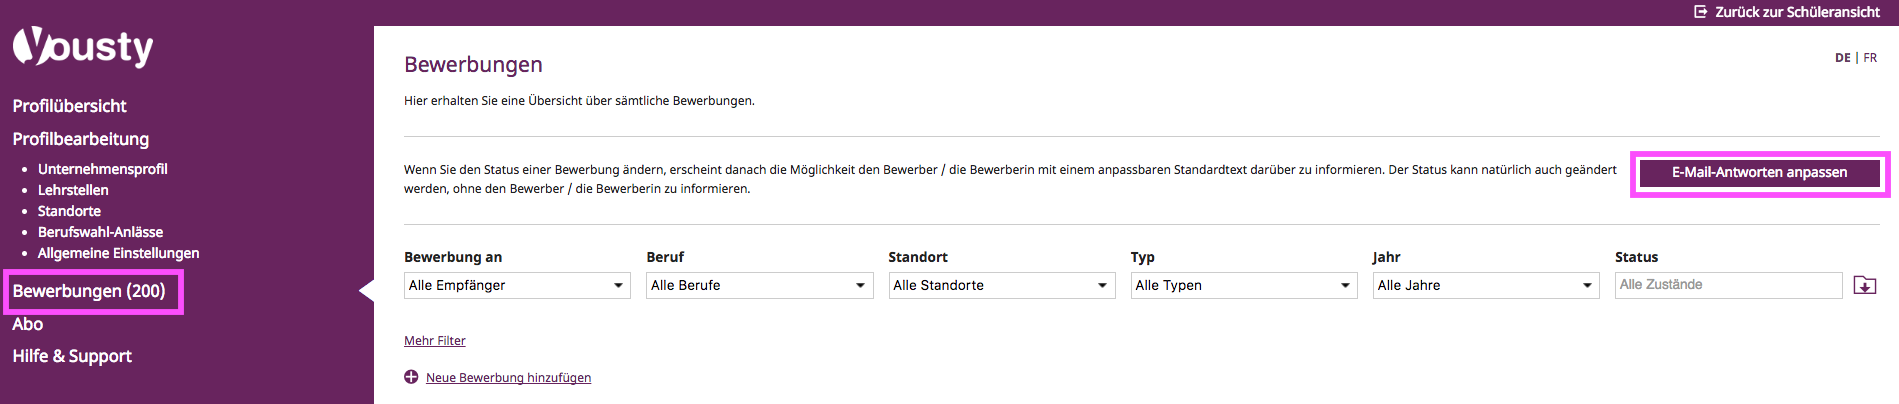Open Hilfe & Support menu item

72,356
